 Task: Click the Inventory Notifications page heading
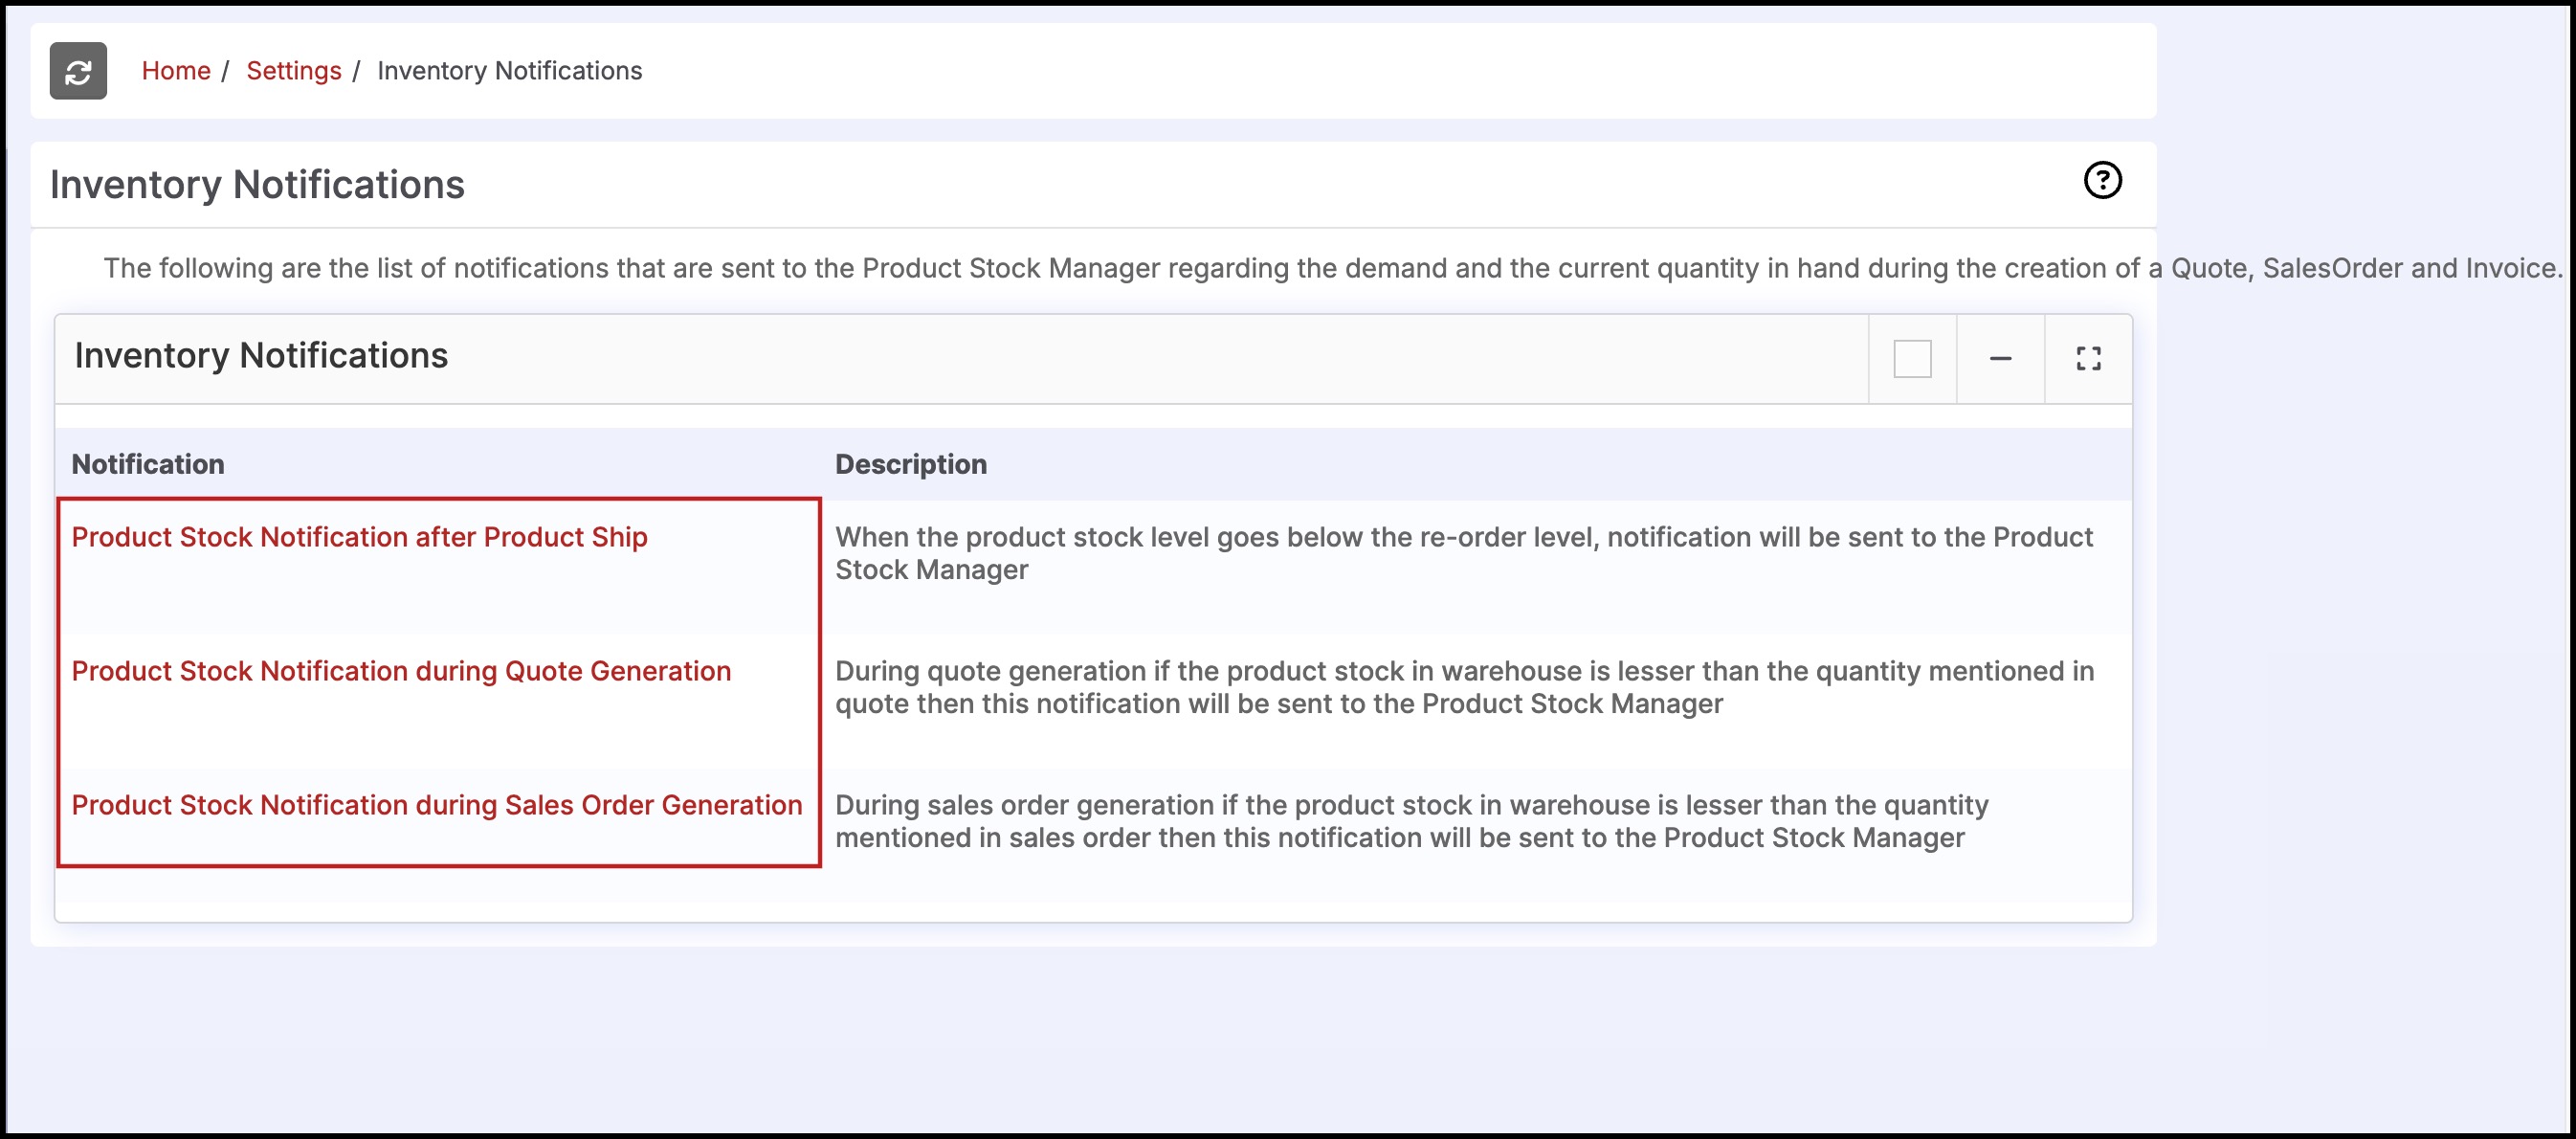[257, 185]
